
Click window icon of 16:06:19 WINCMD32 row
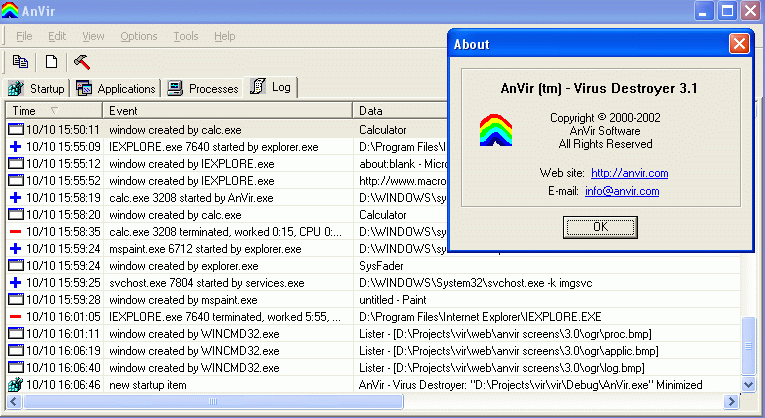(16, 351)
